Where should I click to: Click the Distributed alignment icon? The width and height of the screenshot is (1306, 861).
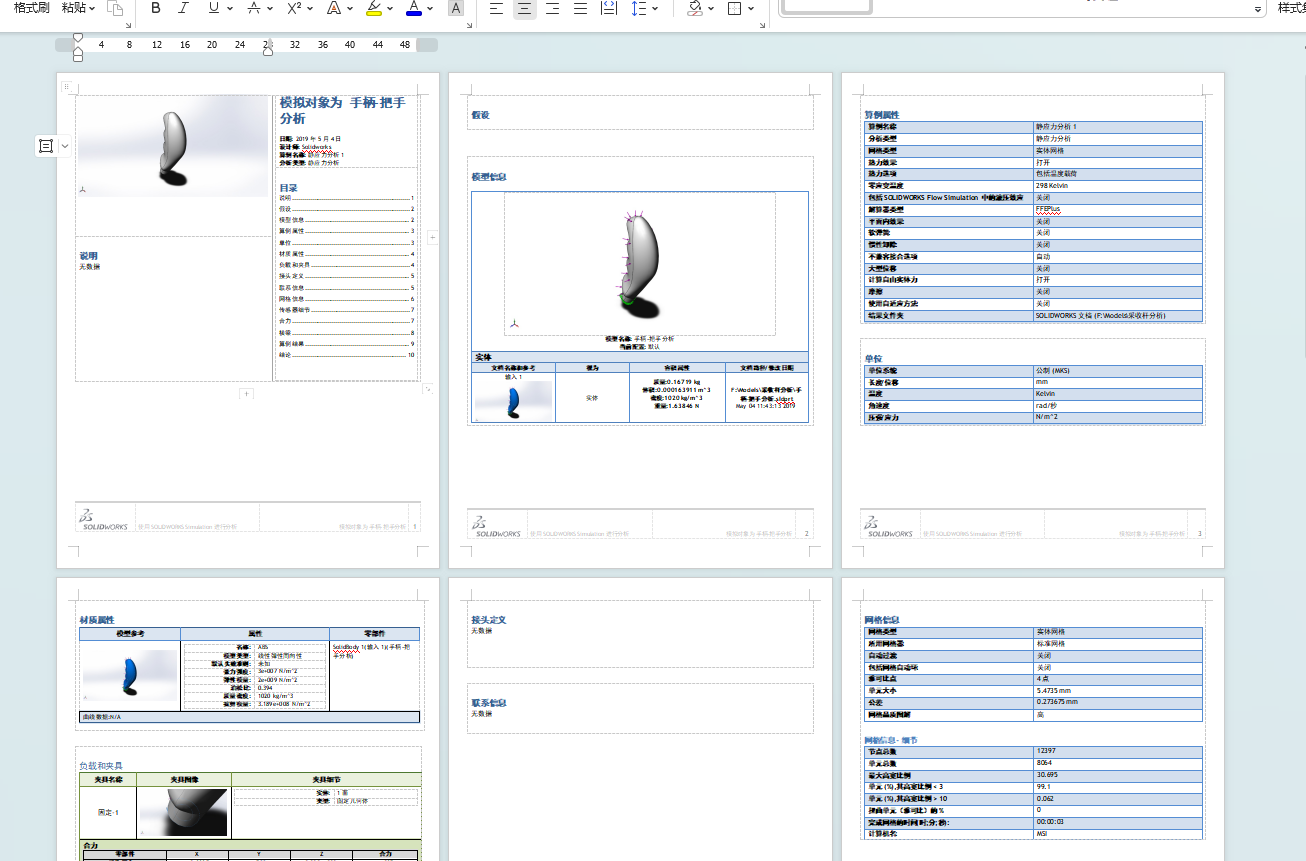point(608,8)
